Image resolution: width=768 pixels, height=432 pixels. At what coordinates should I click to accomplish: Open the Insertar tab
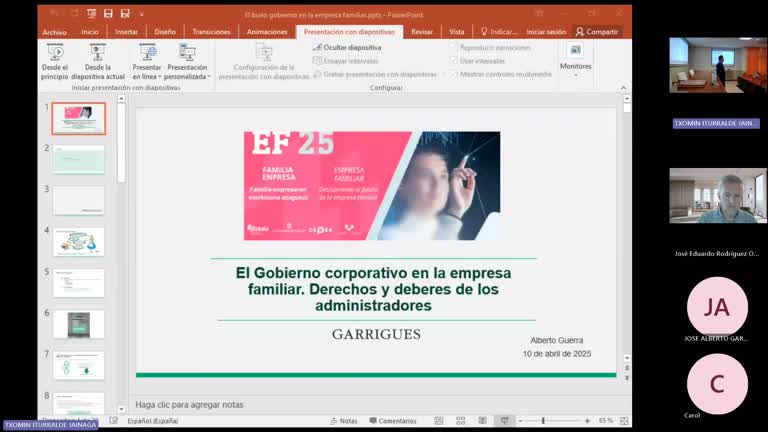click(x=126, y=32)
